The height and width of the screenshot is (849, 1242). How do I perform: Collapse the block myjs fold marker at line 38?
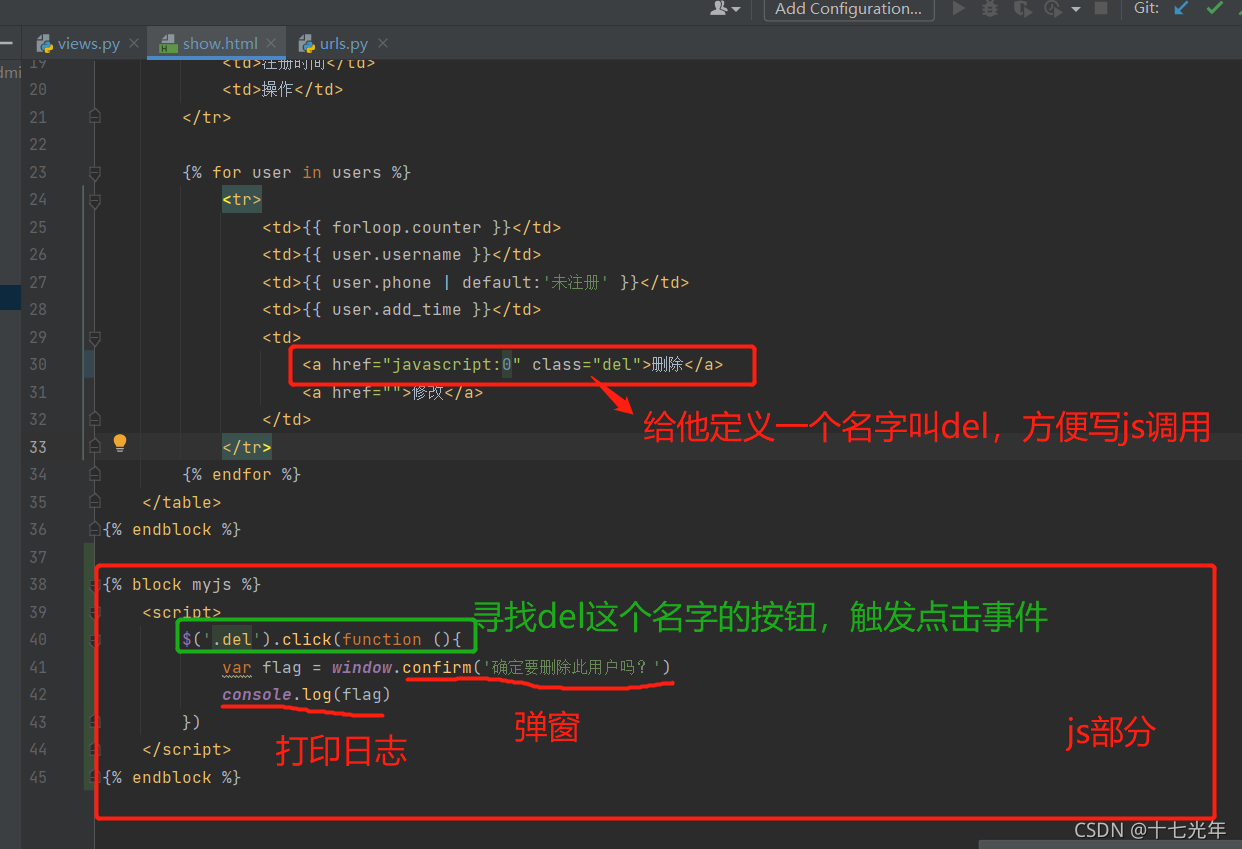coord(94,584)
